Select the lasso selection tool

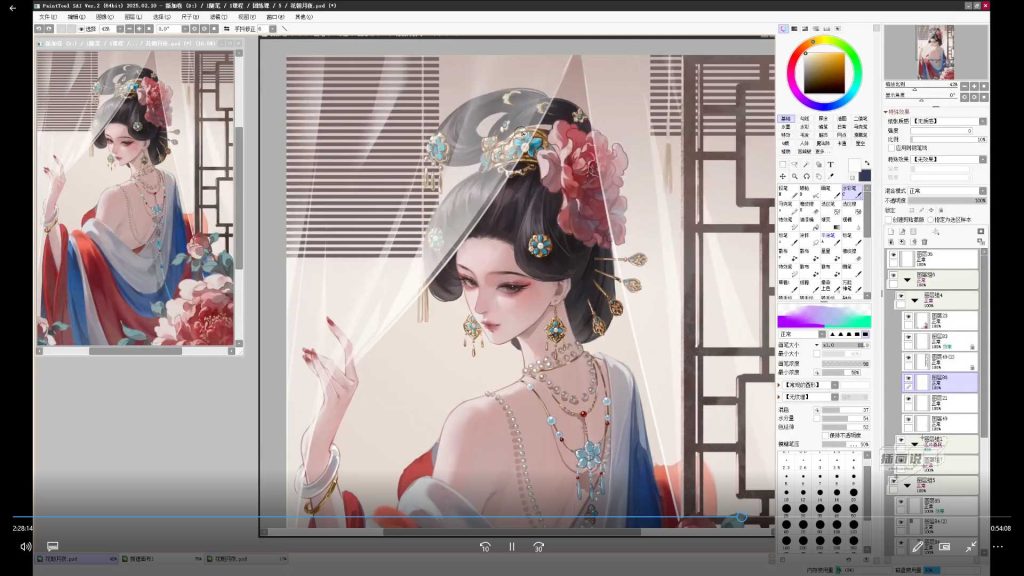click(x=795, y=165)
